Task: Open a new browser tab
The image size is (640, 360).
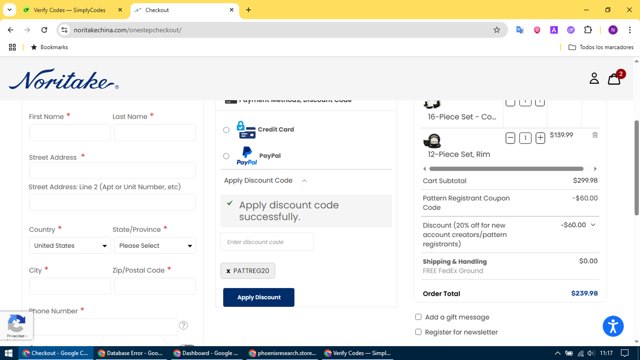Action: coord(248,10)
